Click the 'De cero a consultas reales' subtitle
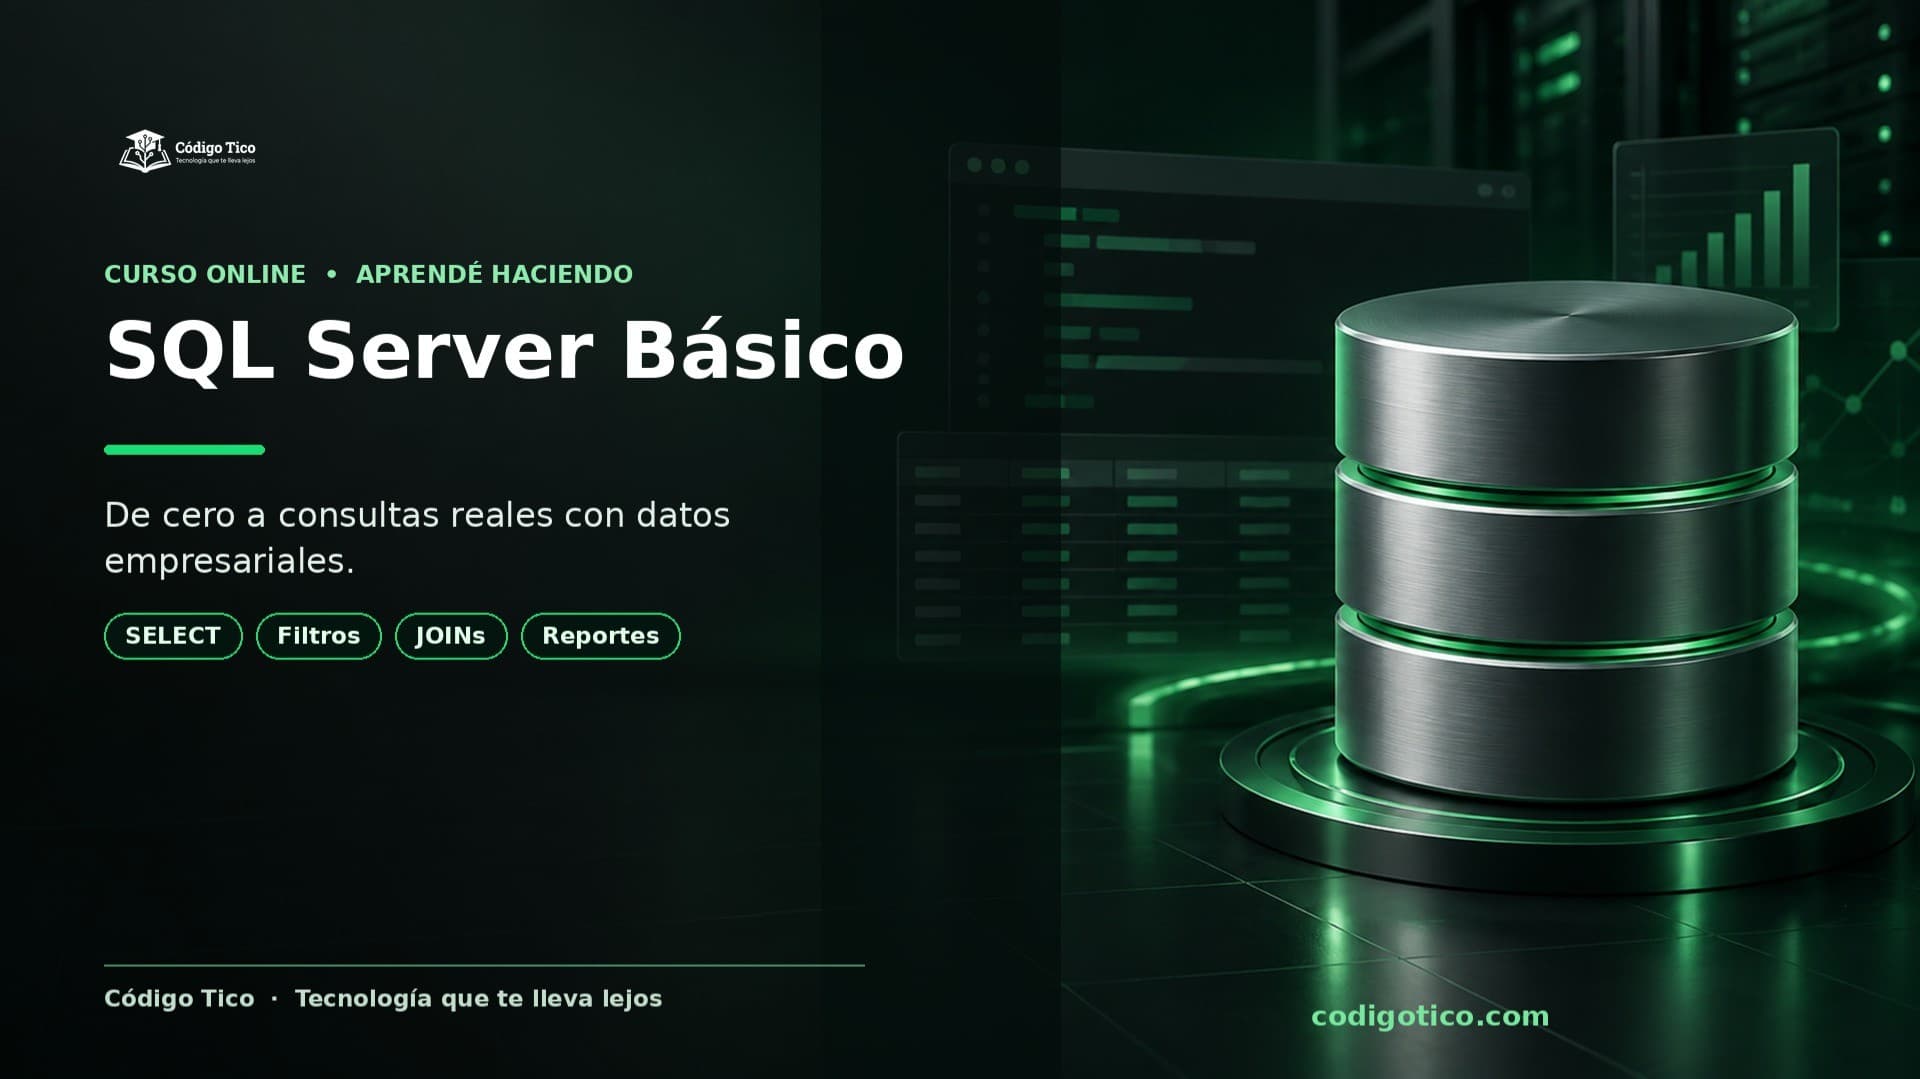Viewport: 1920px width, 1079px height. tap(417, 538)
